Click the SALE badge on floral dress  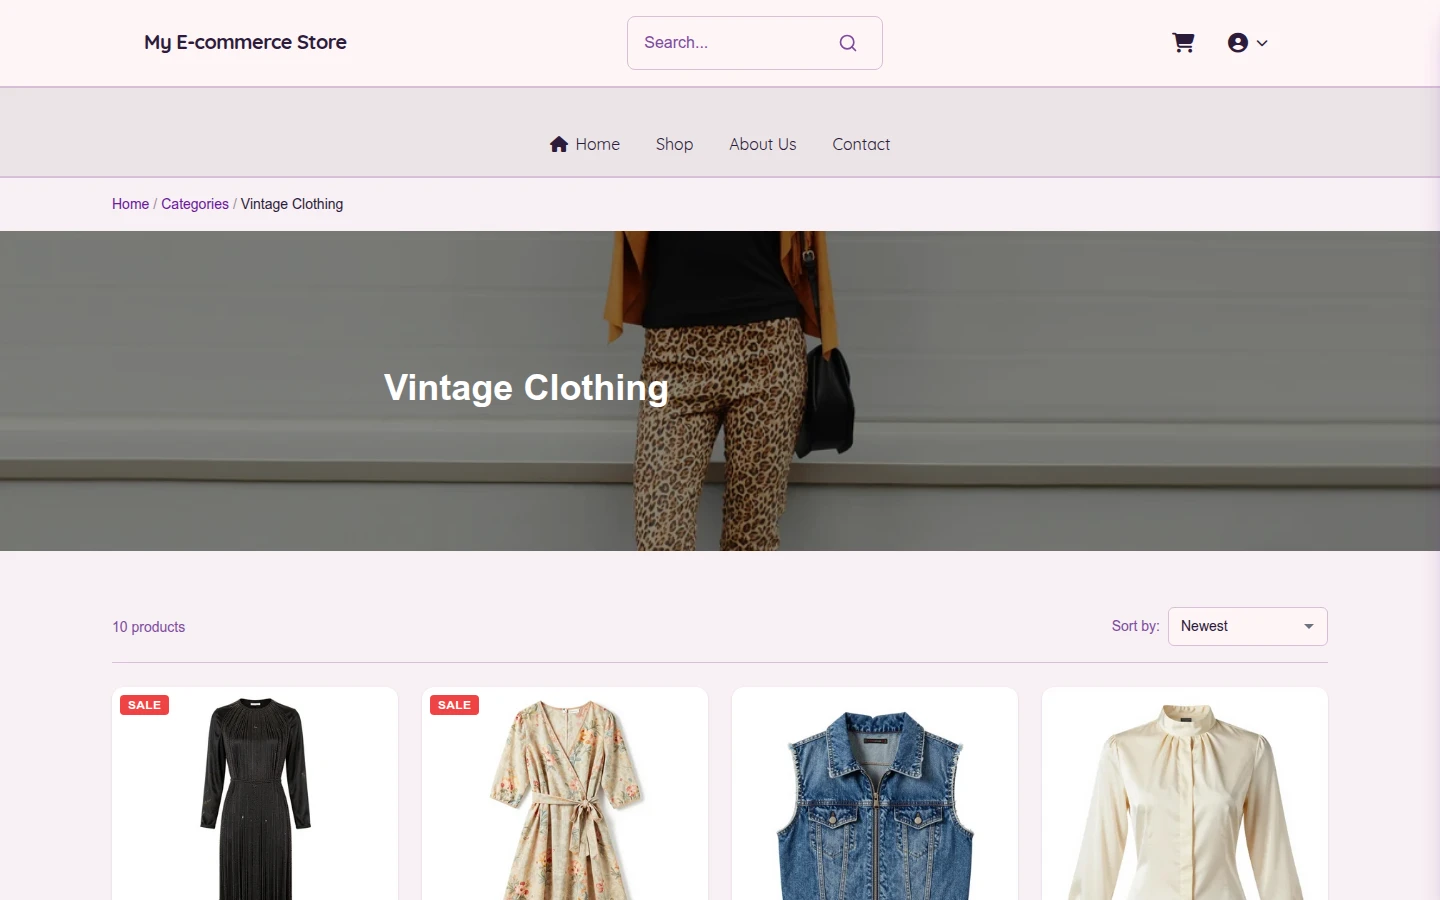point(455,705)
